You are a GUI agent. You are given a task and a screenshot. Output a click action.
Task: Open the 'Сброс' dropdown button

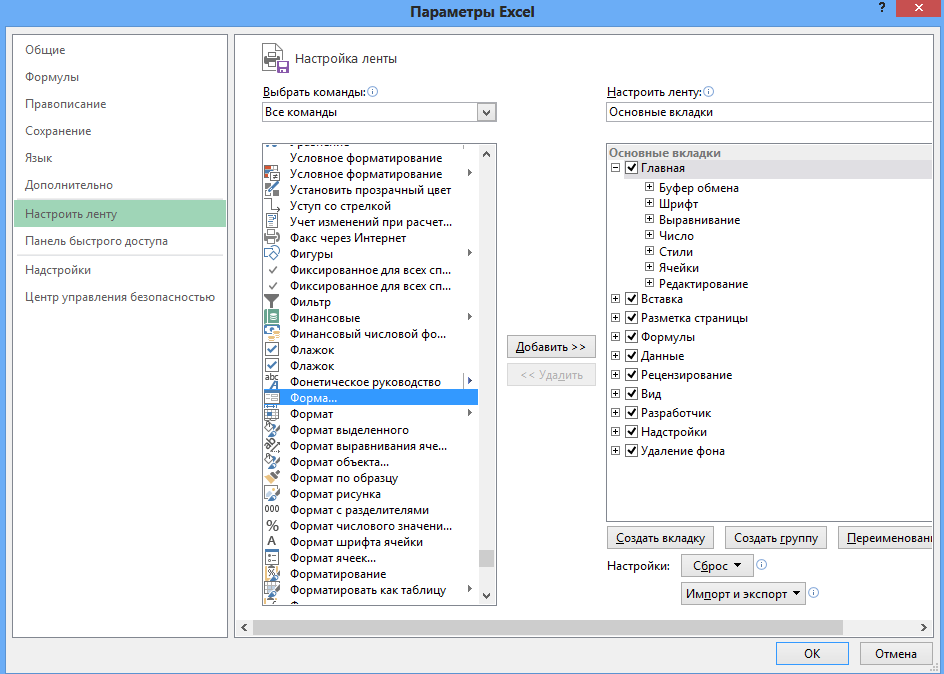717,566
